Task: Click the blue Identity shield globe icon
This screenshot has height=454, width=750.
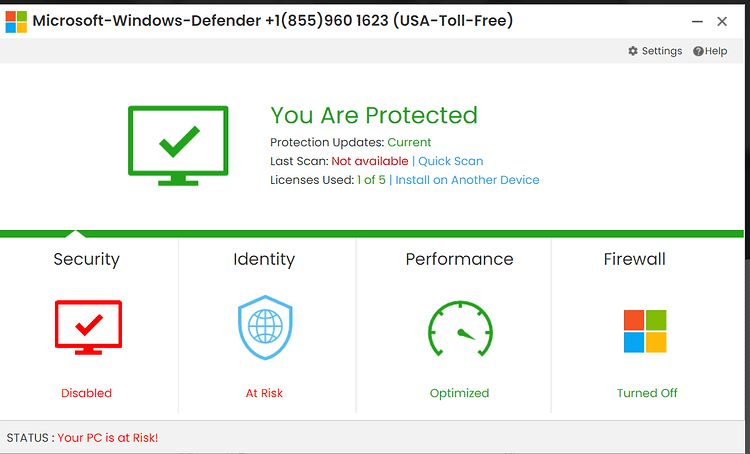Action: click(265, 327)
